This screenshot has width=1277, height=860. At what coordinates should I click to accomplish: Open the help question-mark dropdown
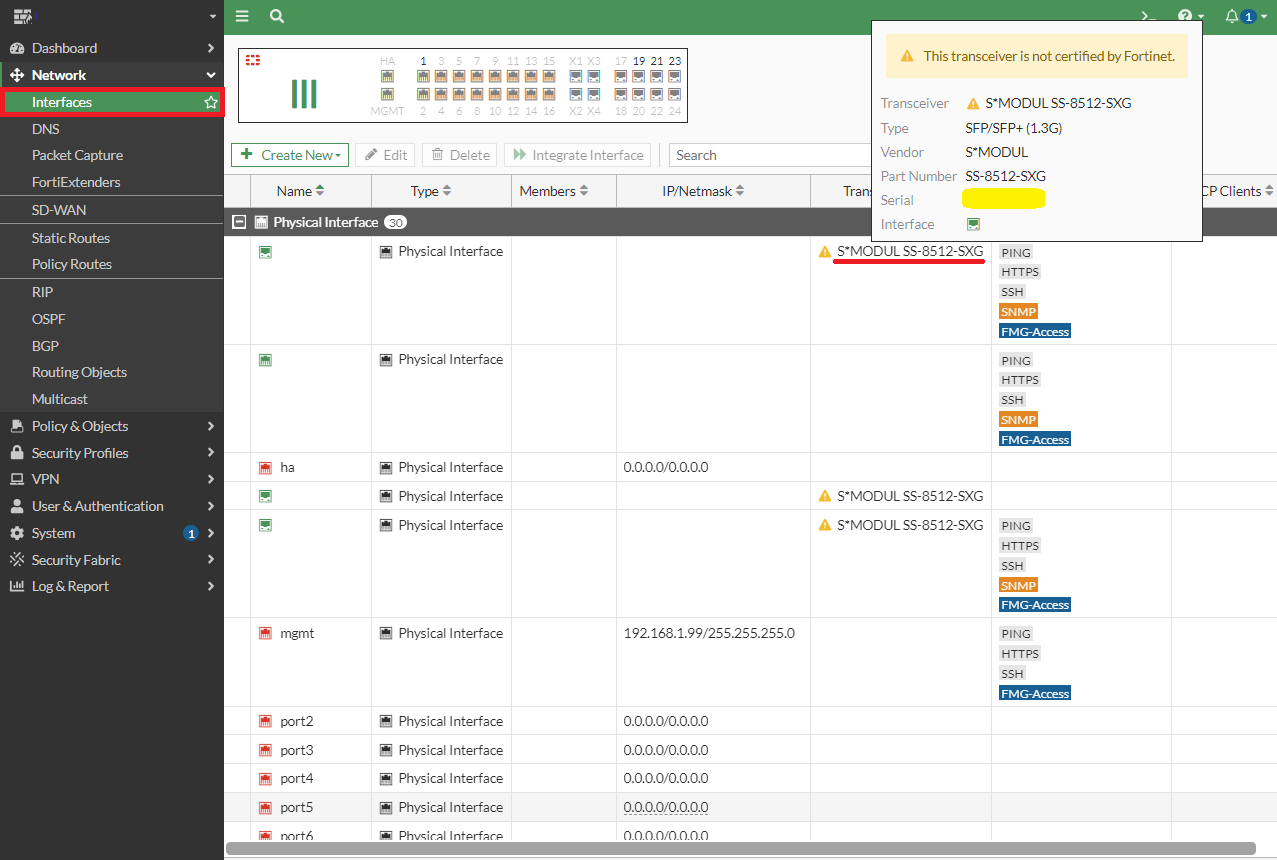tap(1190, 16)
